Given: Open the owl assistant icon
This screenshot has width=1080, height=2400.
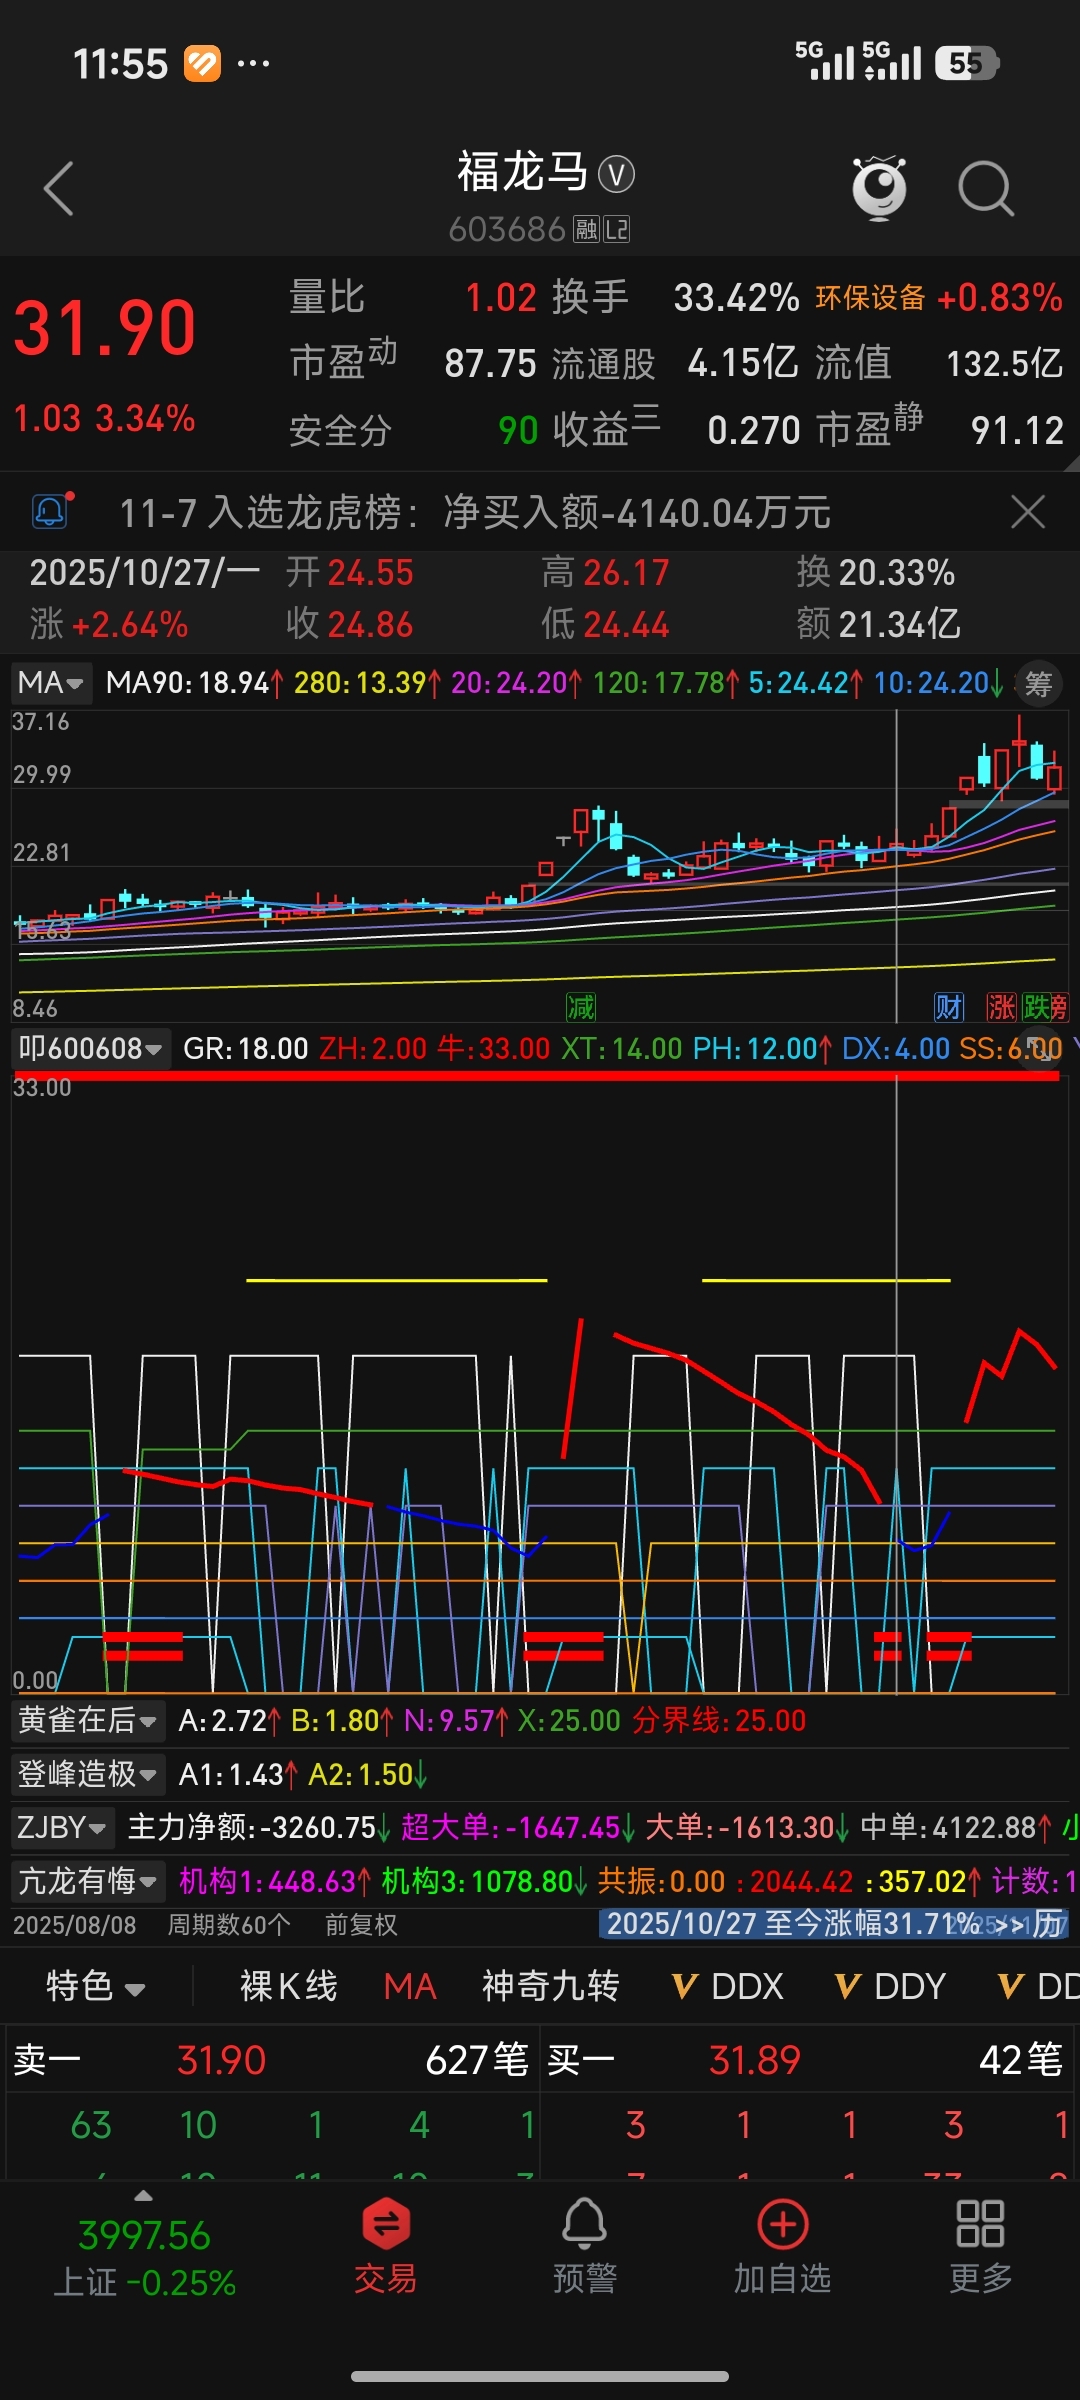Looking at the screenshot, I should coord(879,188).
